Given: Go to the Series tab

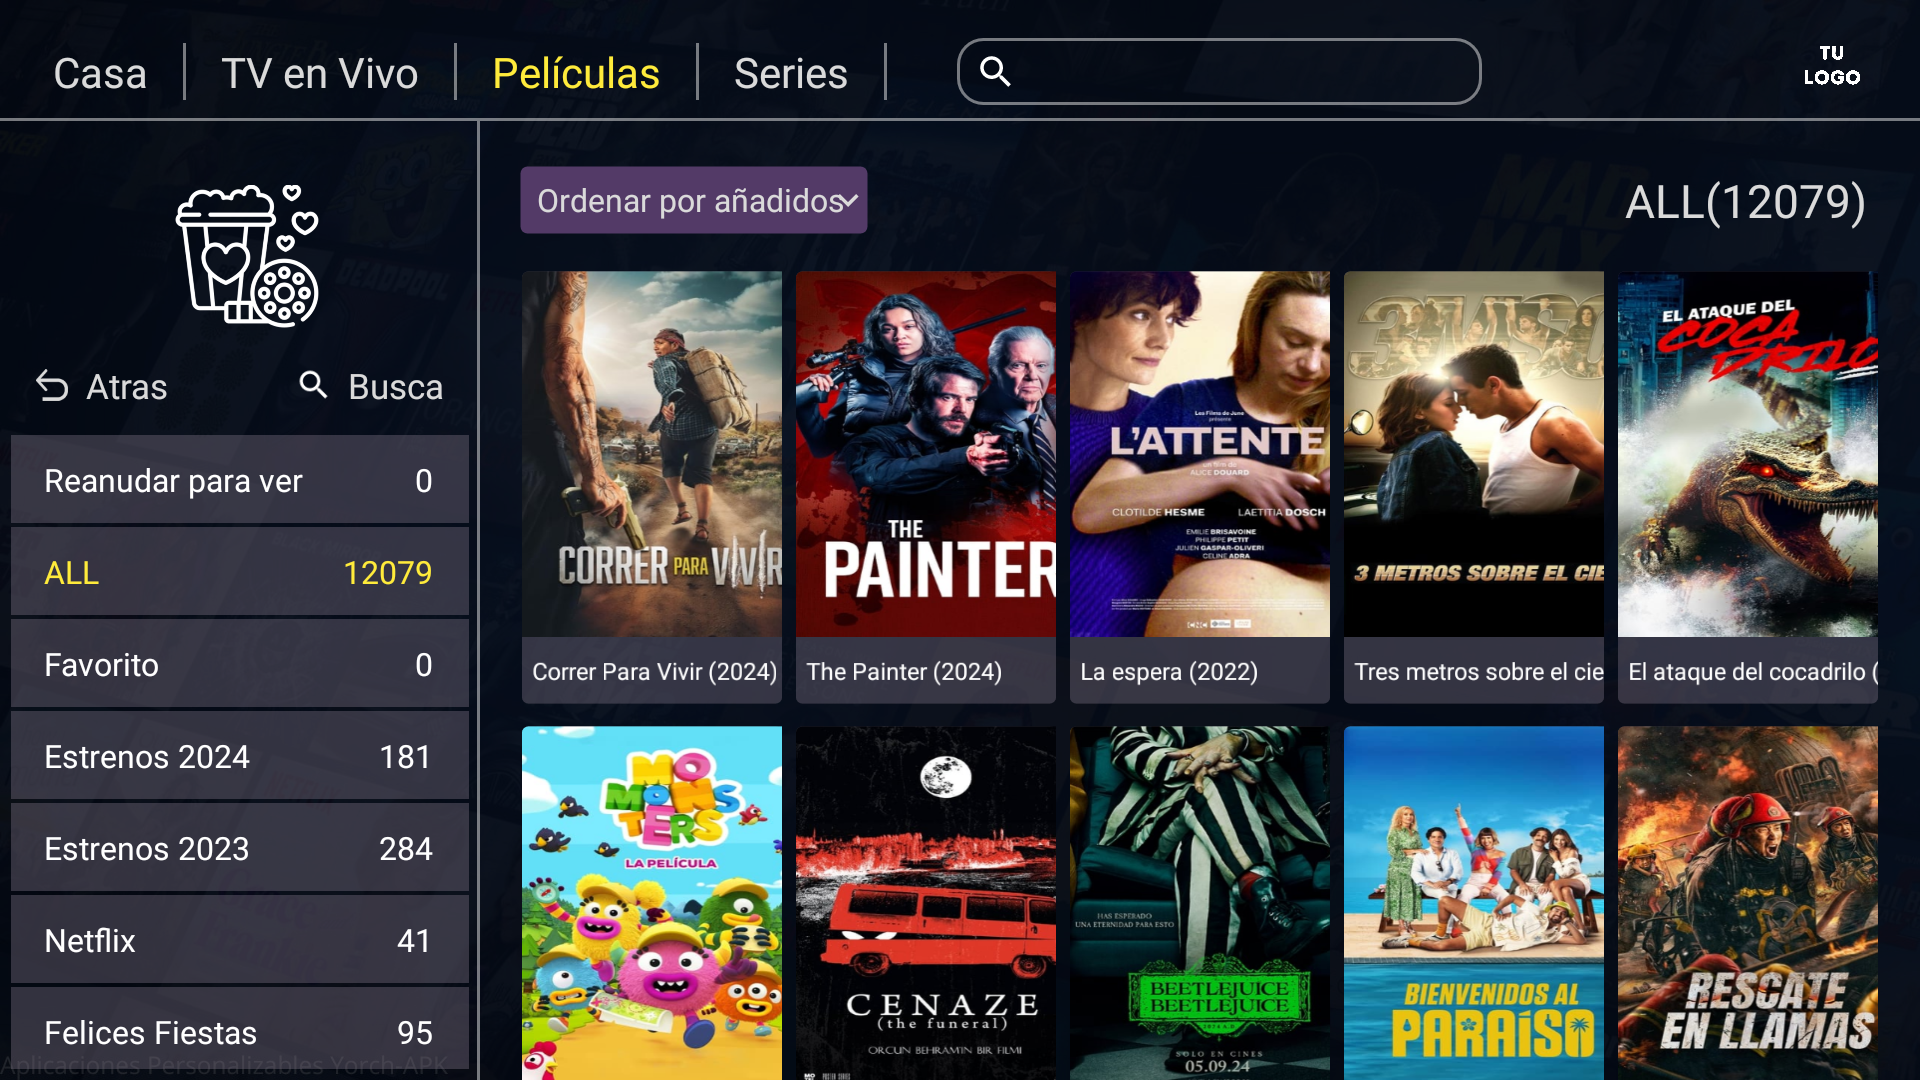Looking at the screenshot, I should pyautogui.click(x=790, y=73).
